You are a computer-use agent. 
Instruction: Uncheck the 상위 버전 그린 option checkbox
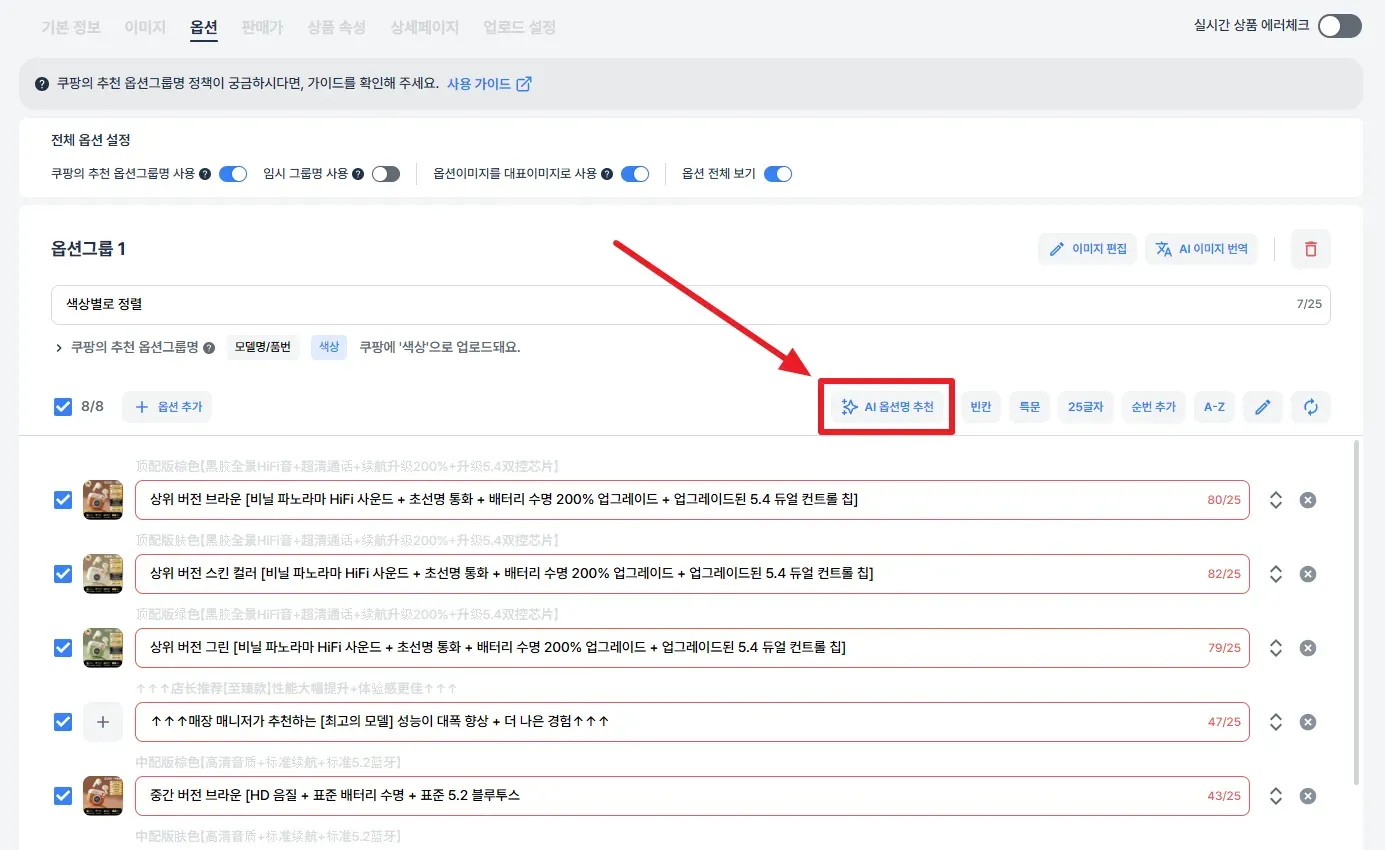[x=63, y=648]
